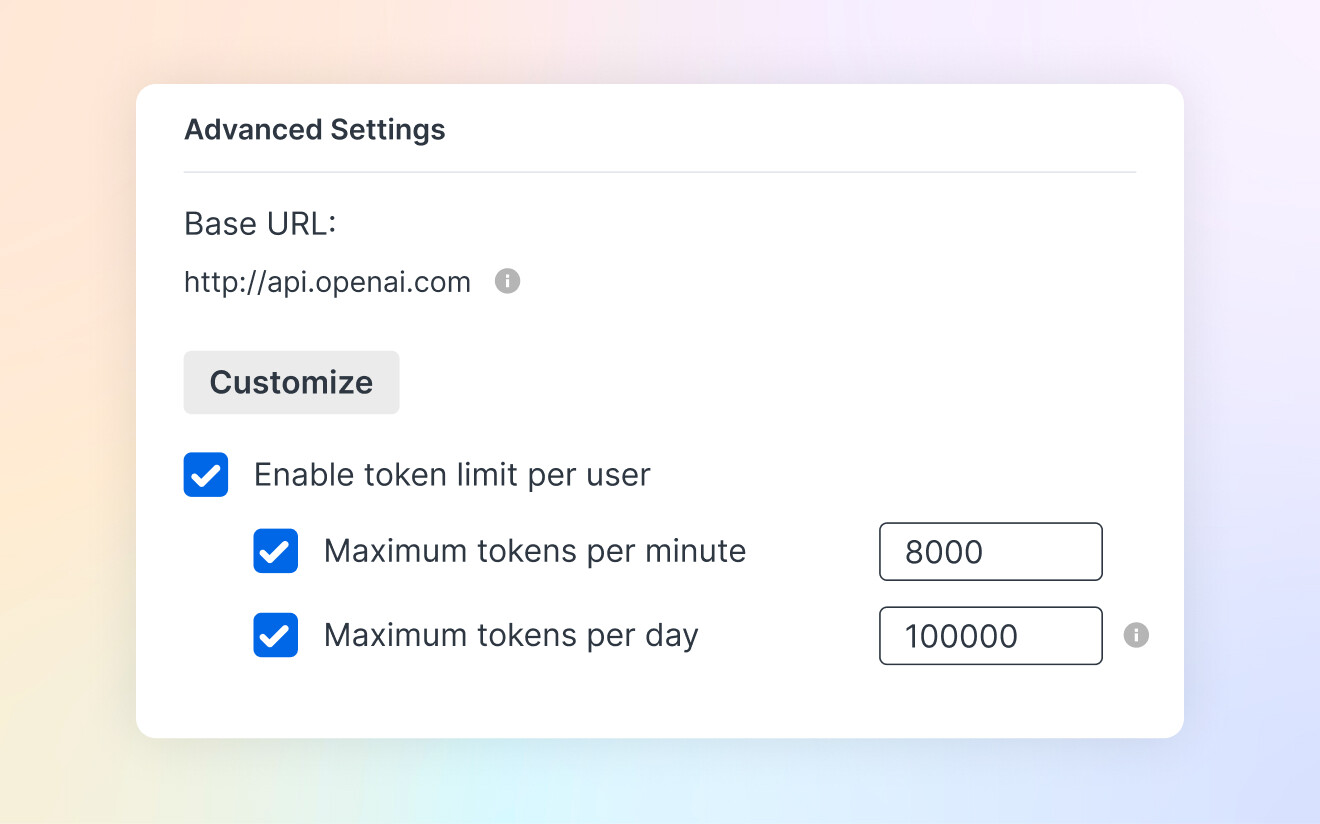The height and width of the screenshot is (824, 1320).
Task: Show base URL help via gray info icon
Action: [x=508, y=282]
